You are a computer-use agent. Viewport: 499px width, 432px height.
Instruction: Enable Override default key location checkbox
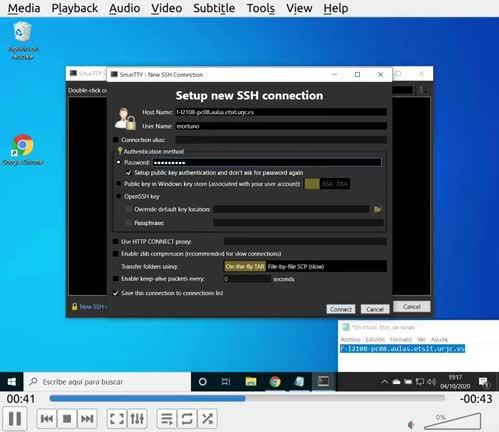point(128,209)
